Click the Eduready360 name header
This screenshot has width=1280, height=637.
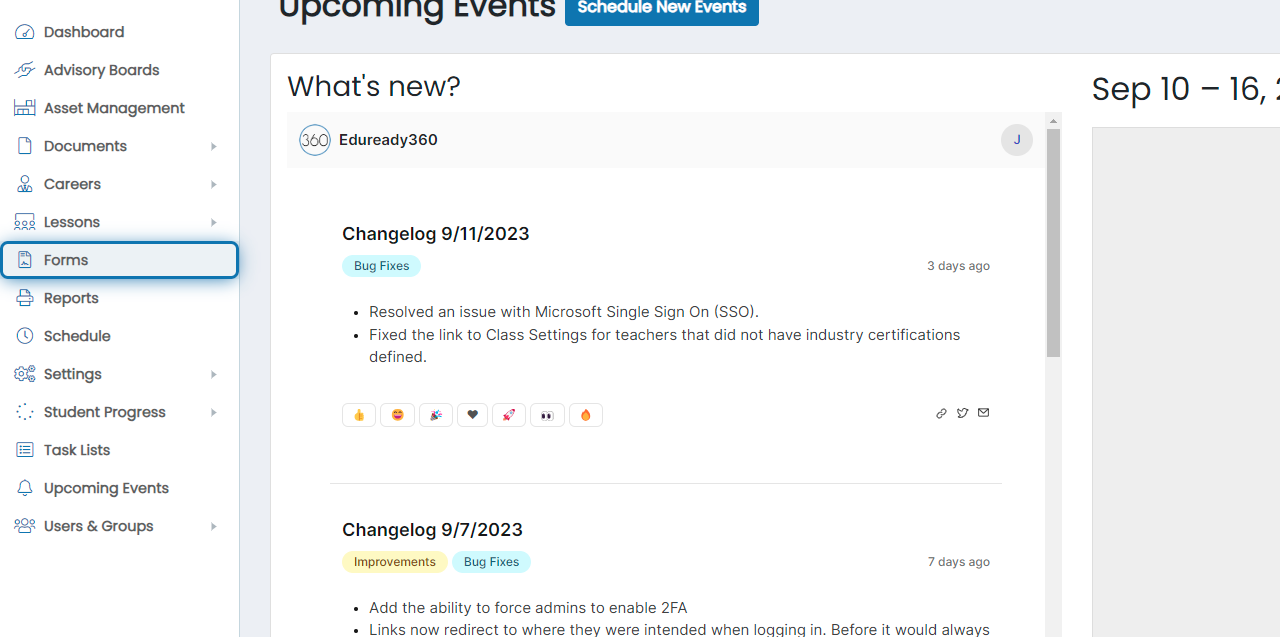click(388, 140)
